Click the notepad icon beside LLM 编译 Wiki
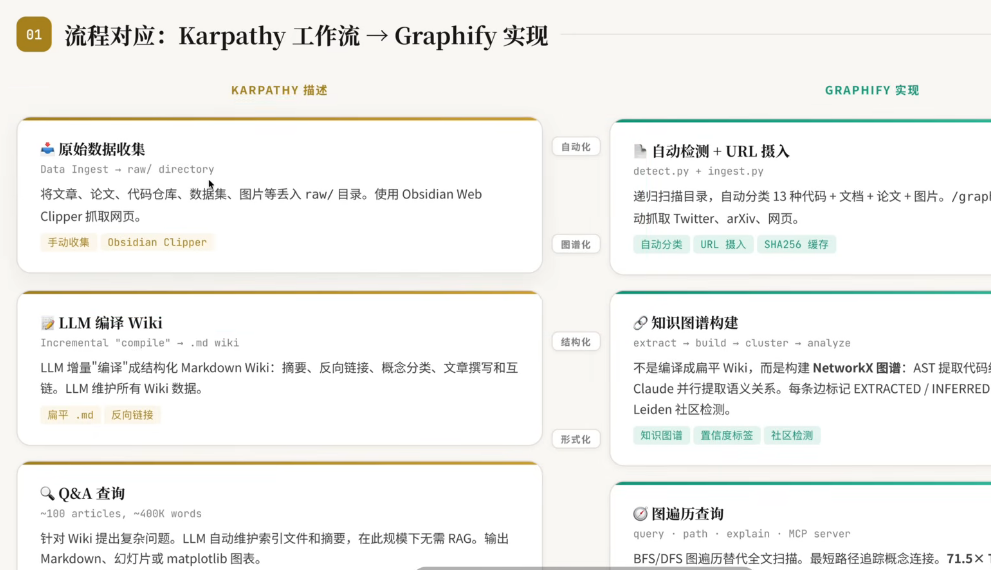Viewport: 991px width, 570px height. [x=47, y=324]
